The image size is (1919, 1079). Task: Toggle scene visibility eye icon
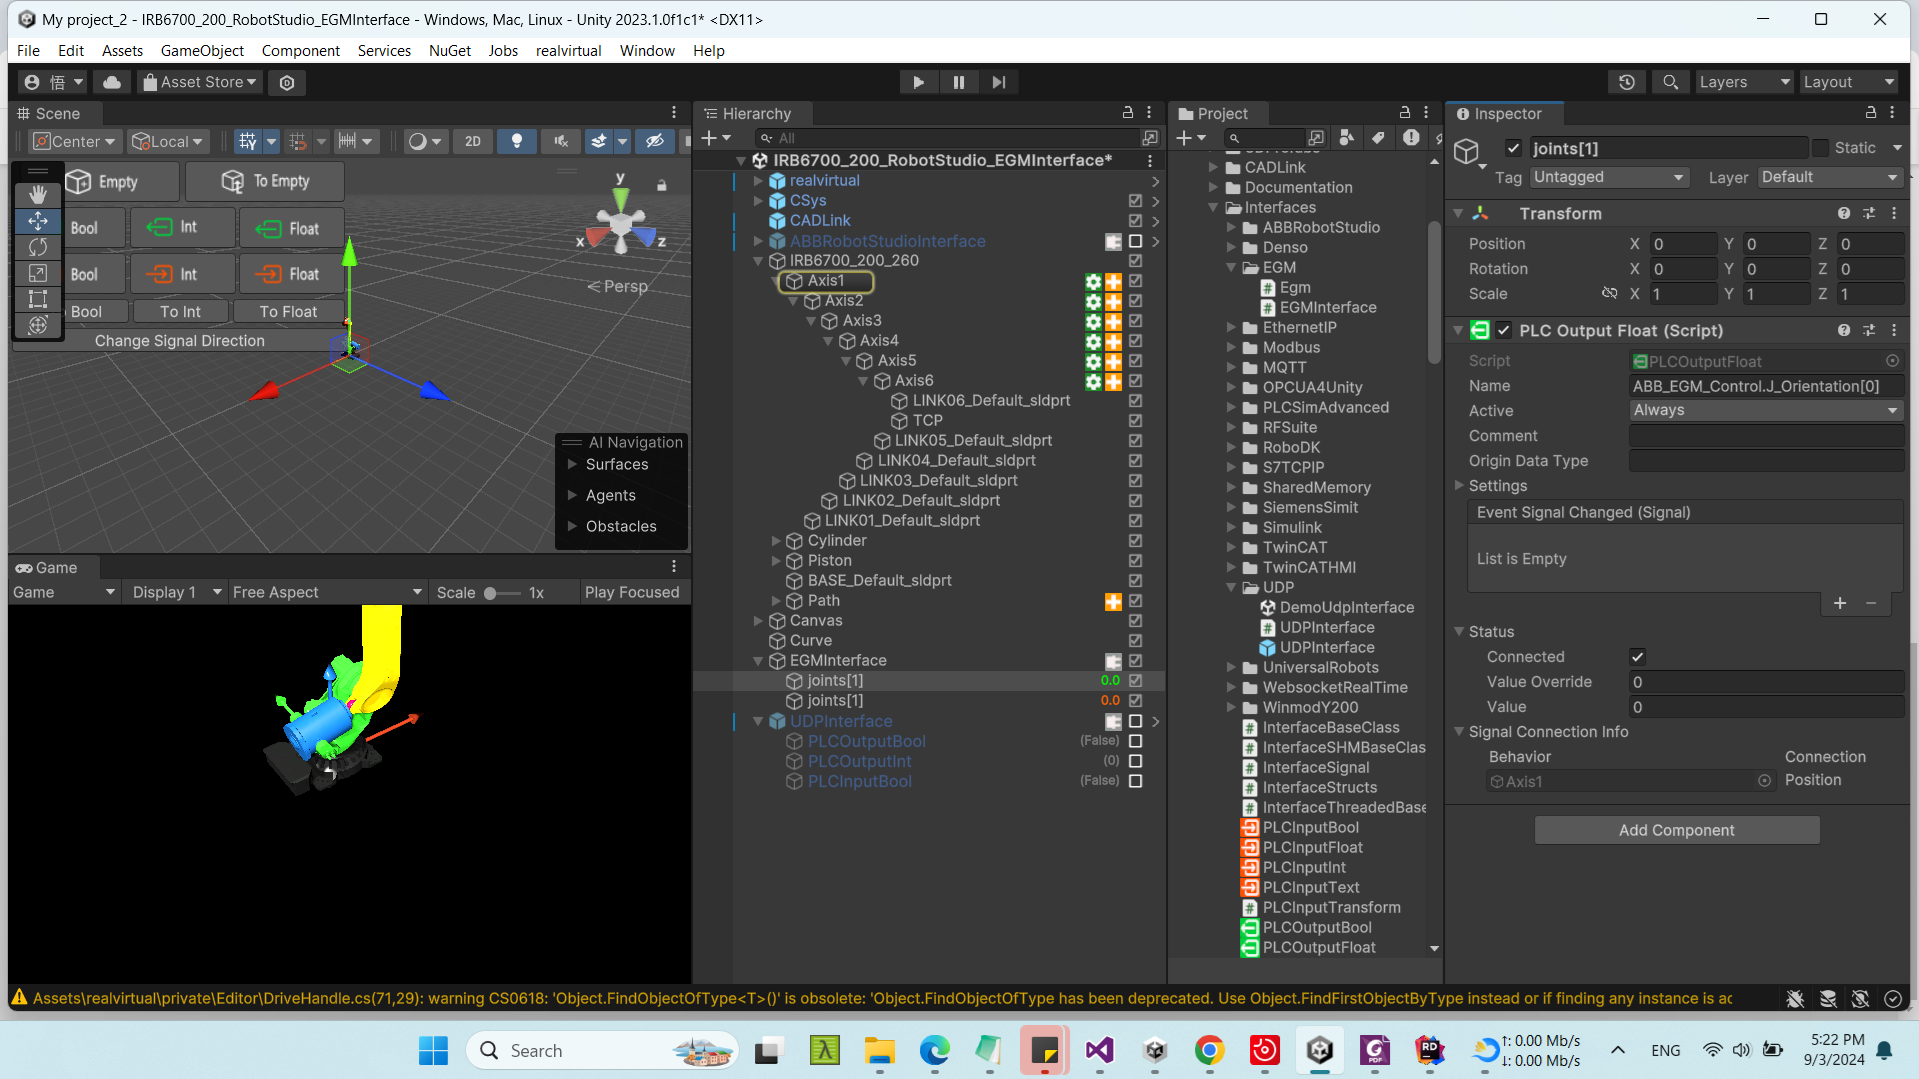(654, 141)
